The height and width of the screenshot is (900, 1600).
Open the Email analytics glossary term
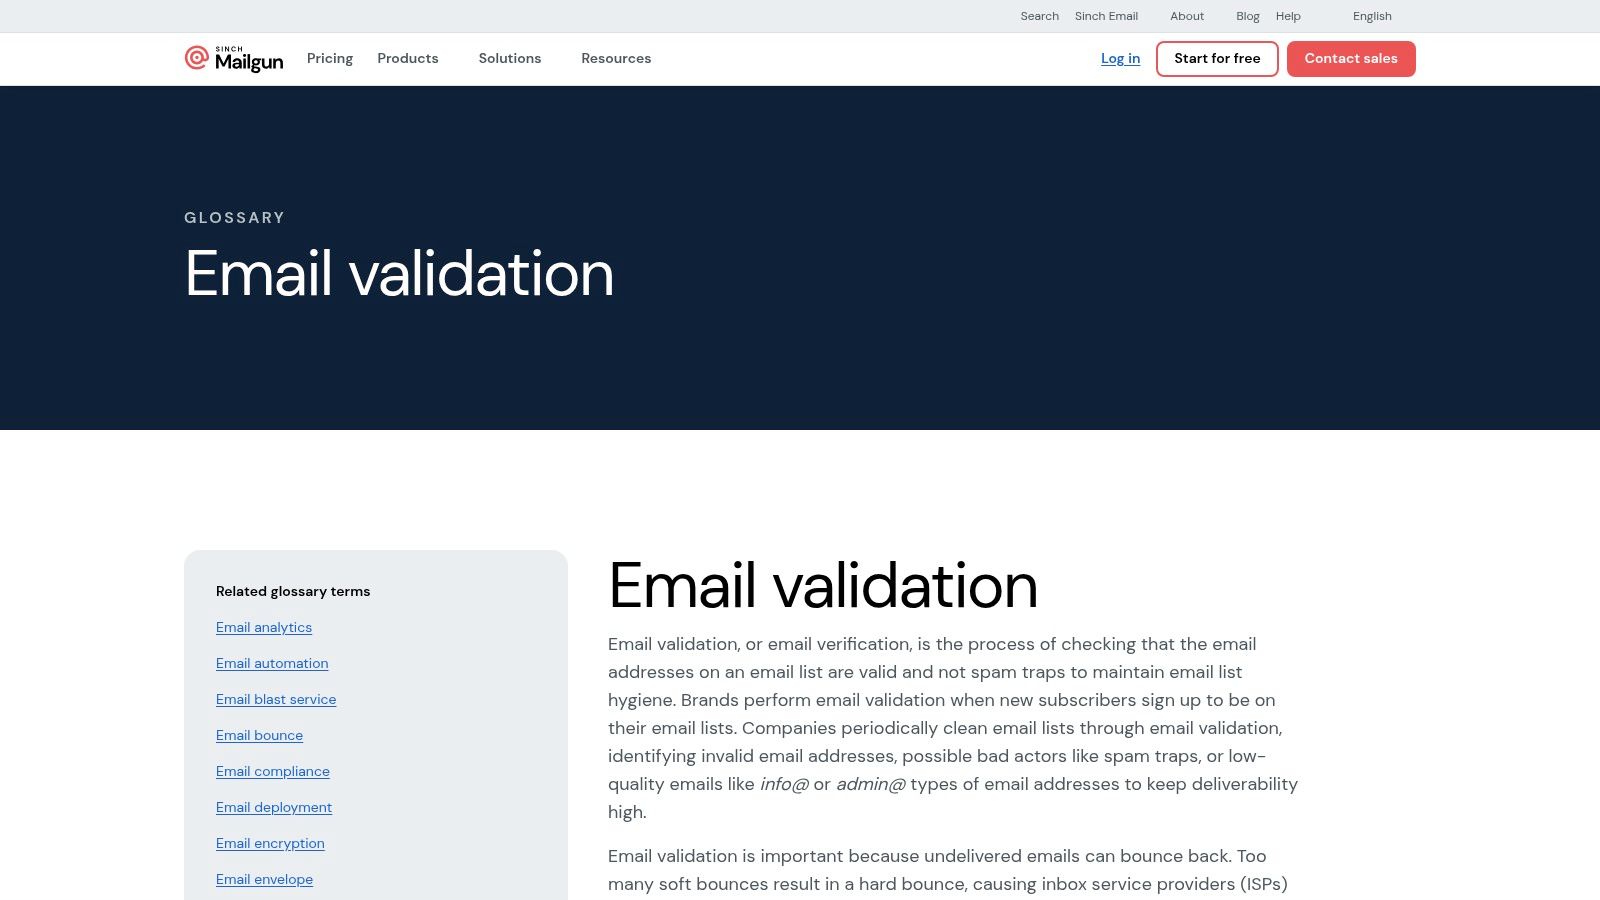[x=264, y=628]
